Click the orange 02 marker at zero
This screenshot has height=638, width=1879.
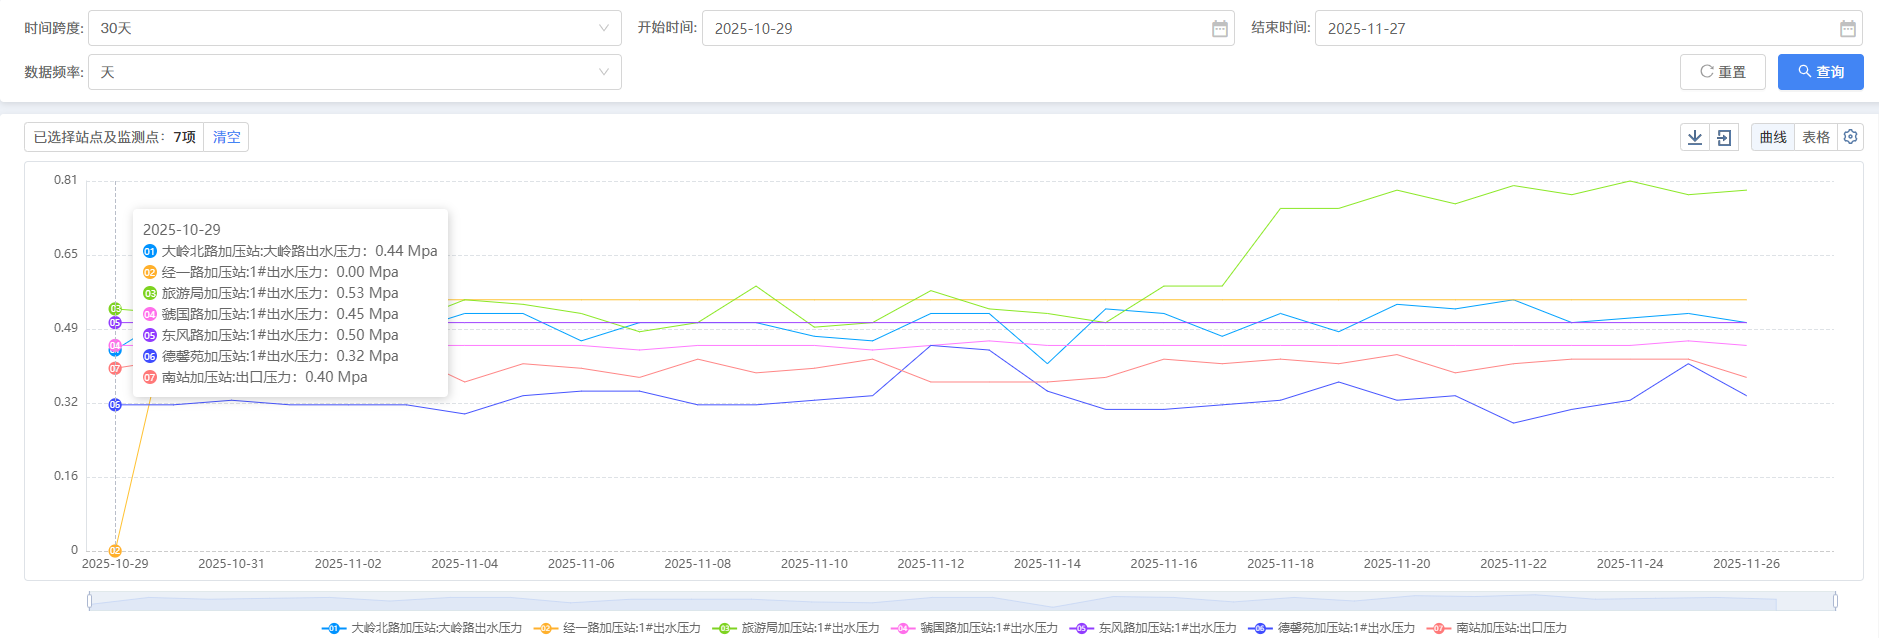[x=115, y=550]
